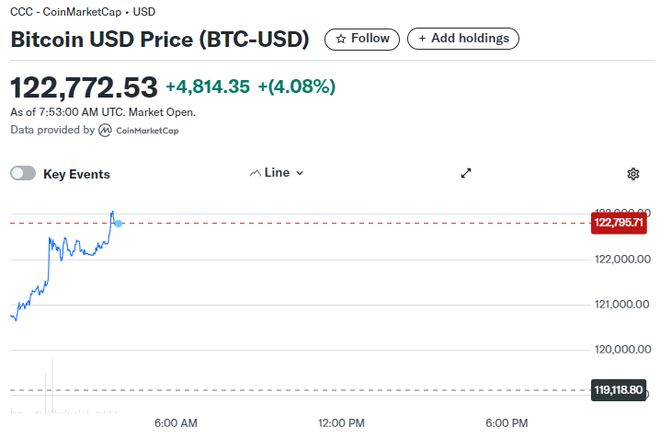This screenshot has width=660, height=439.
Task: Click the Bitcoin USD Price heading
Action: 160,40
